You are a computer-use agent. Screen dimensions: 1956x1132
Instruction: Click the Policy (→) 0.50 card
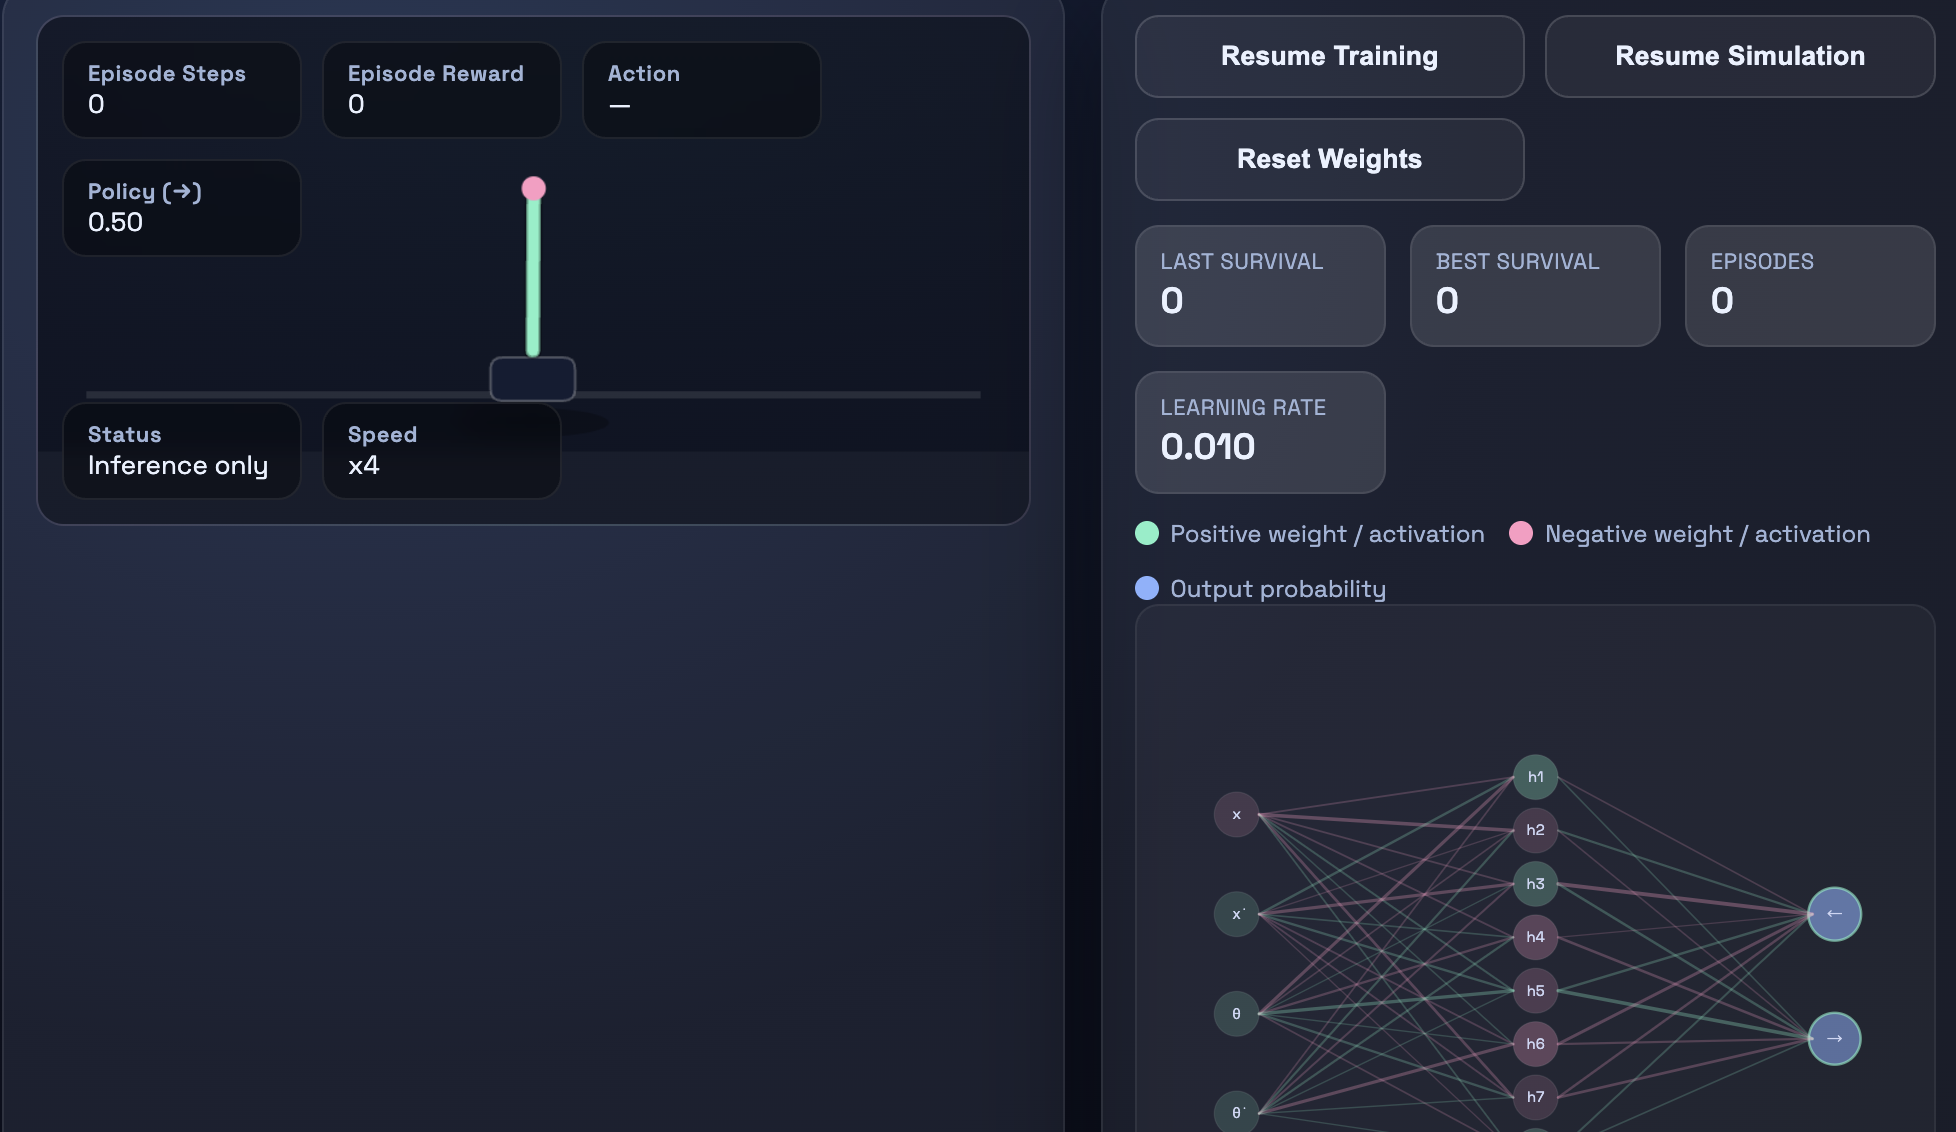[x=181, y=208]
